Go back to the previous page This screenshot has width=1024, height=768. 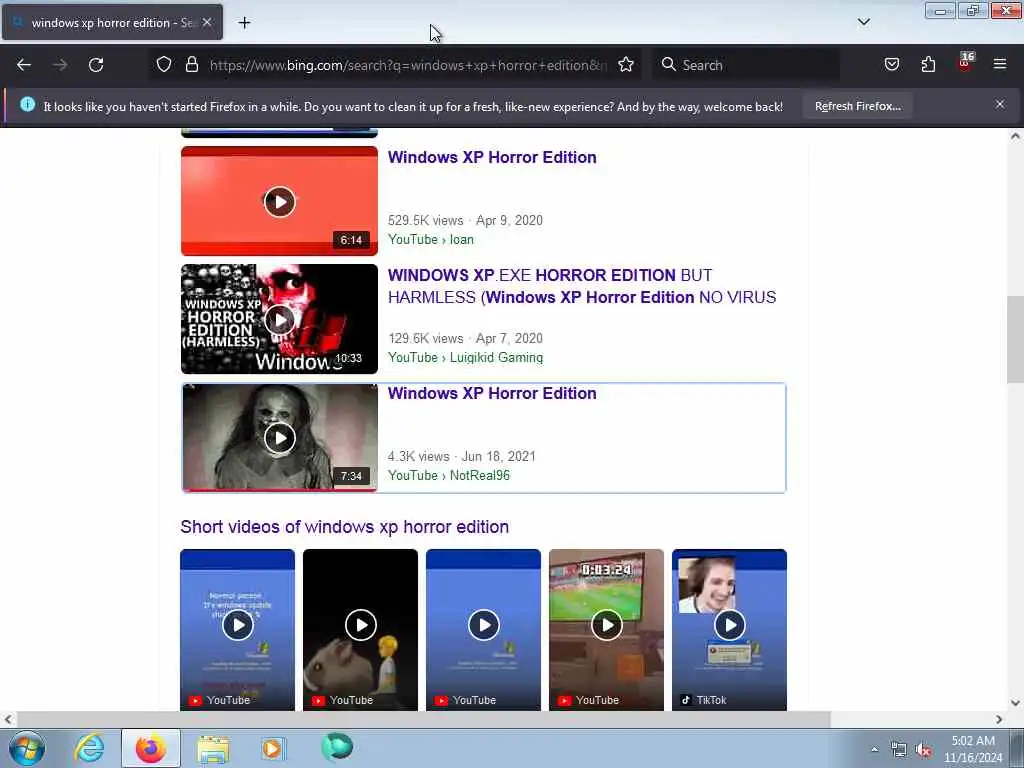(24, 65)
